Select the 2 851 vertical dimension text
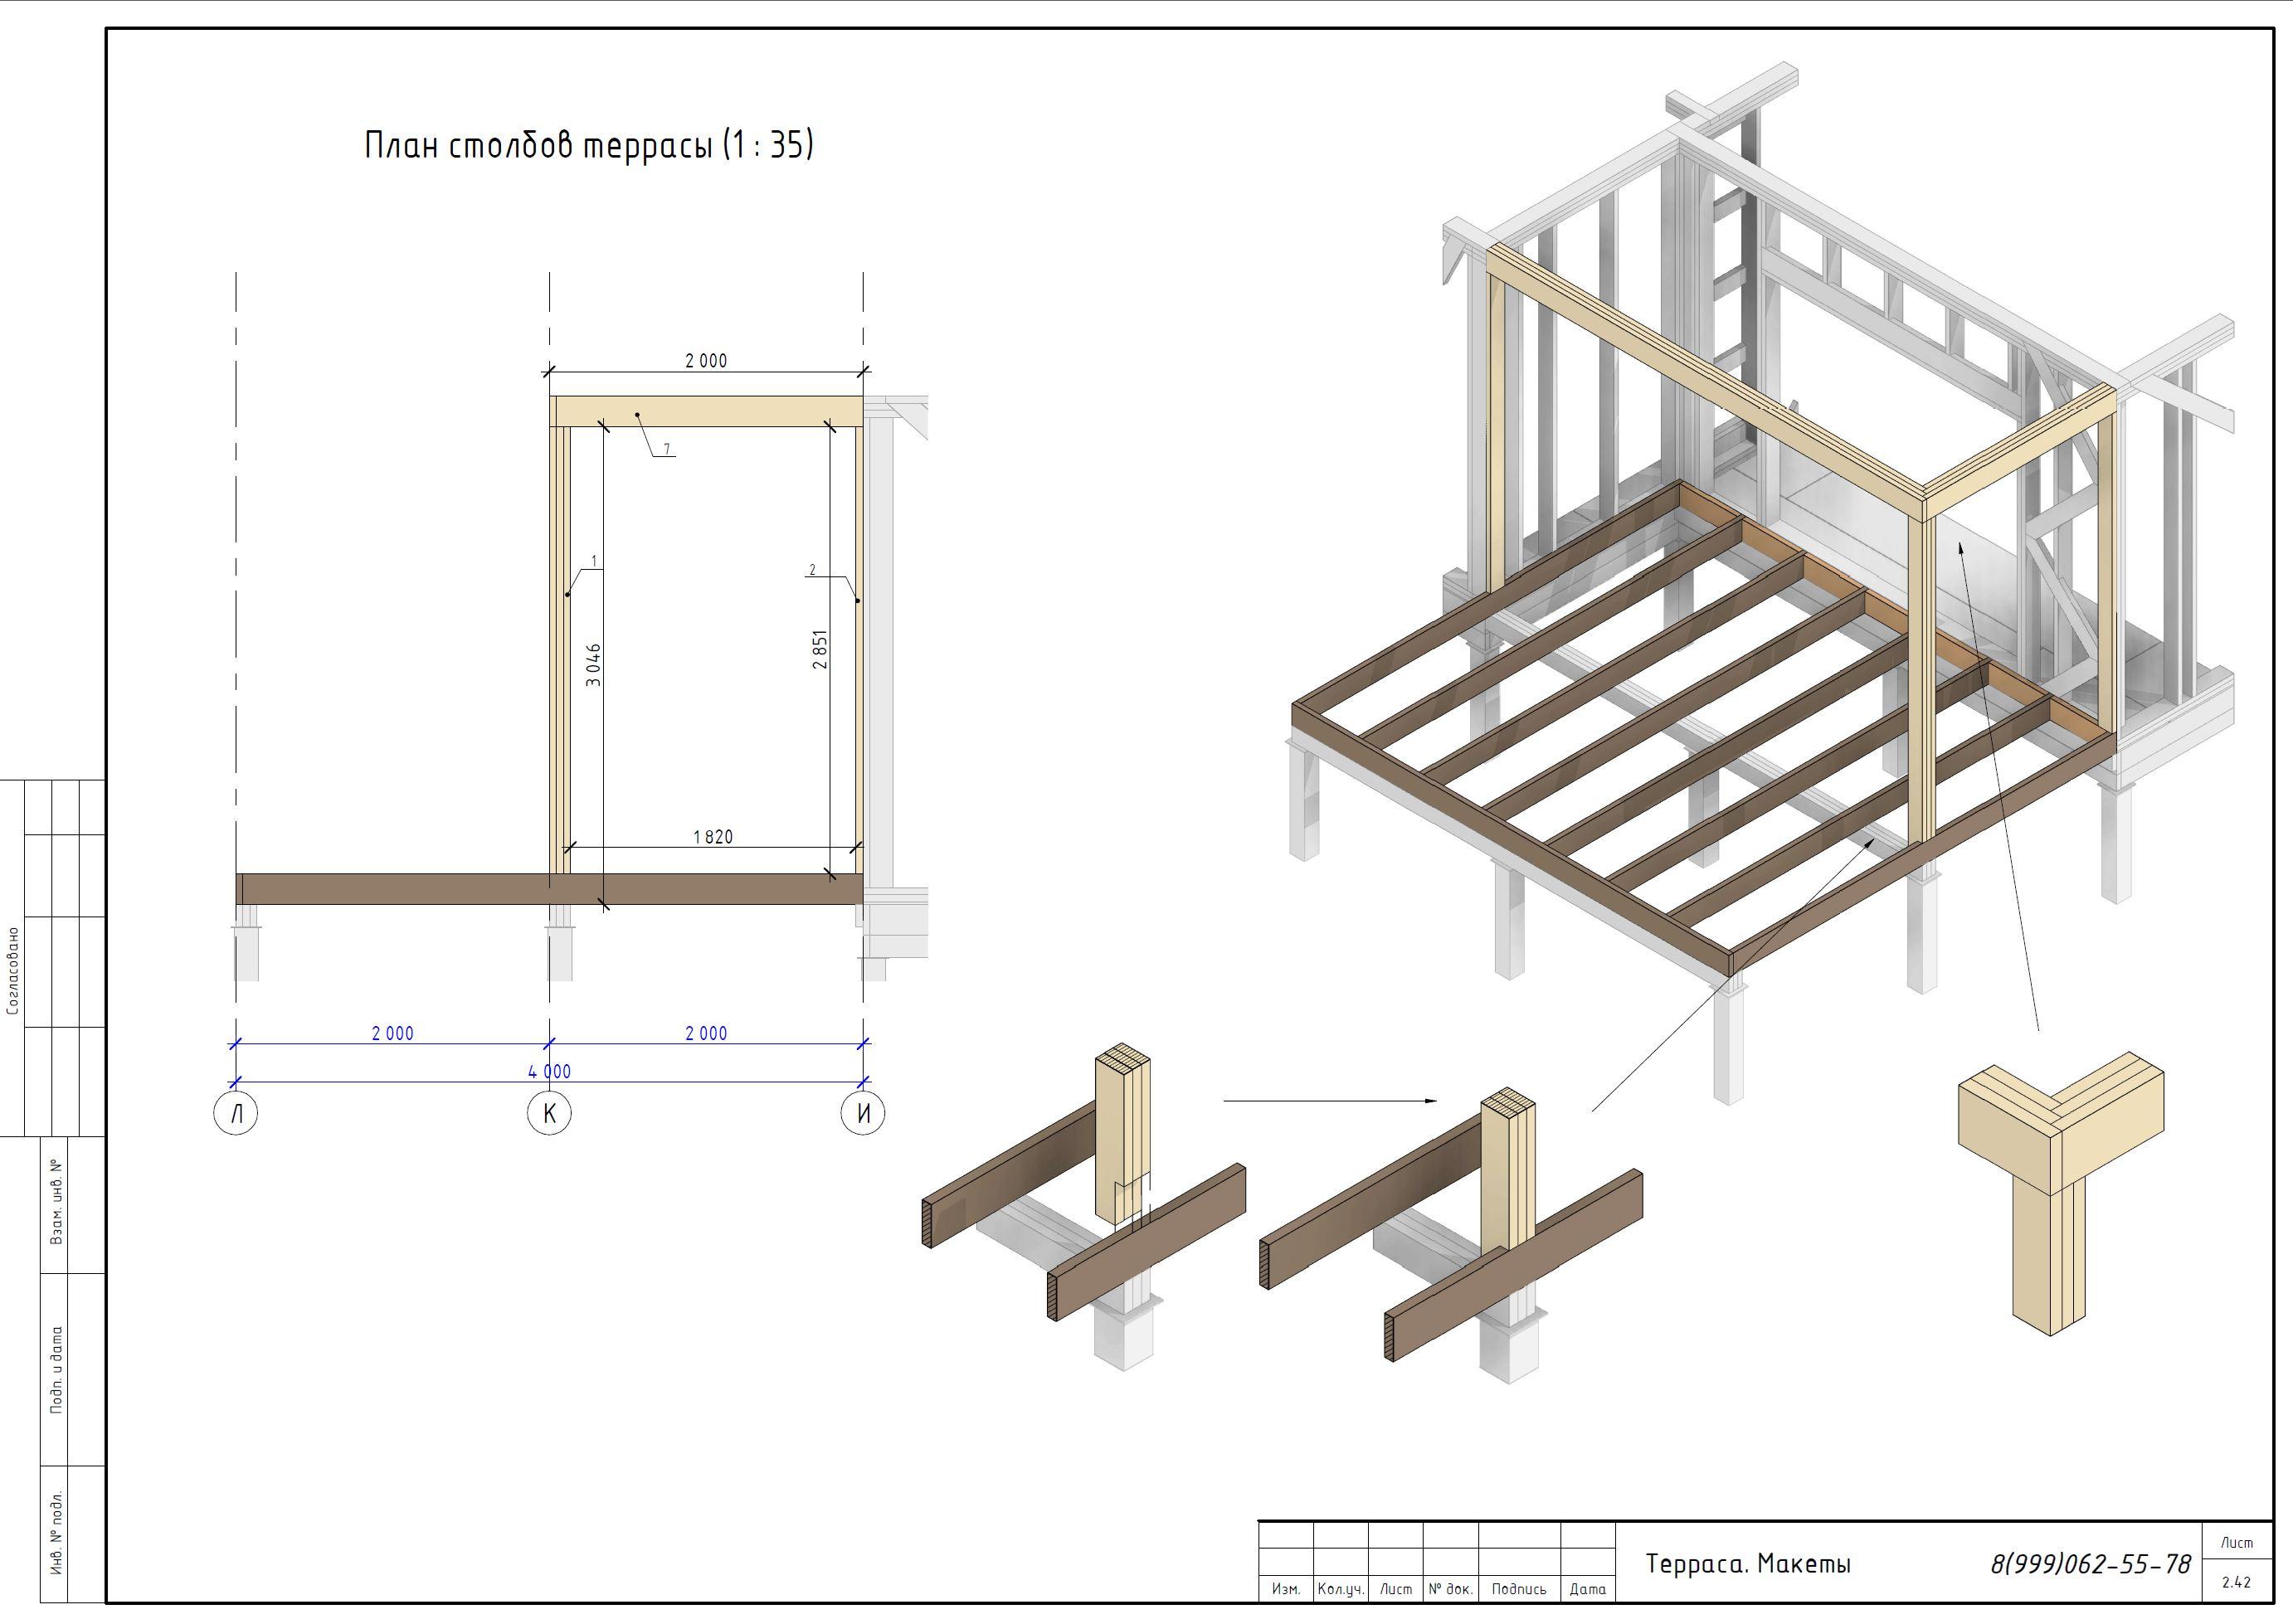This screenshot has height=1624, width=2293. (x=820, y=649)
